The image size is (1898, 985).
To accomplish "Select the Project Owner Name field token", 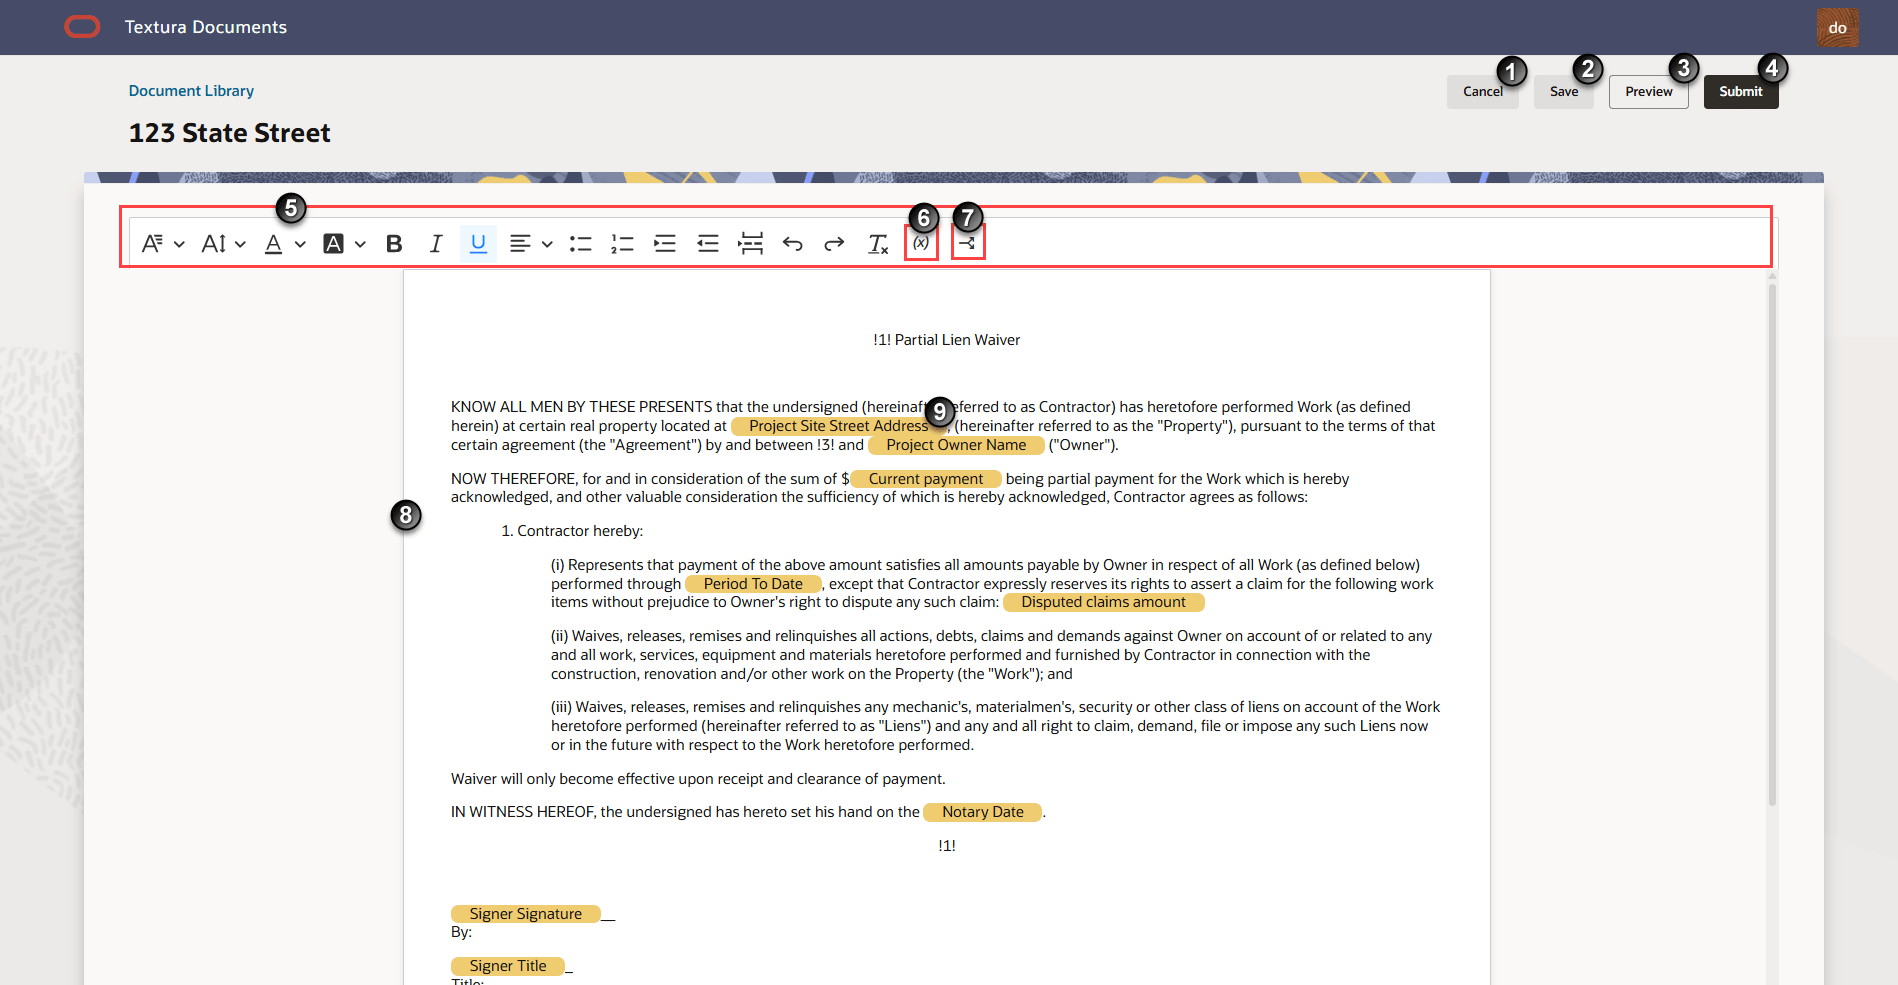I will [956, 445].
